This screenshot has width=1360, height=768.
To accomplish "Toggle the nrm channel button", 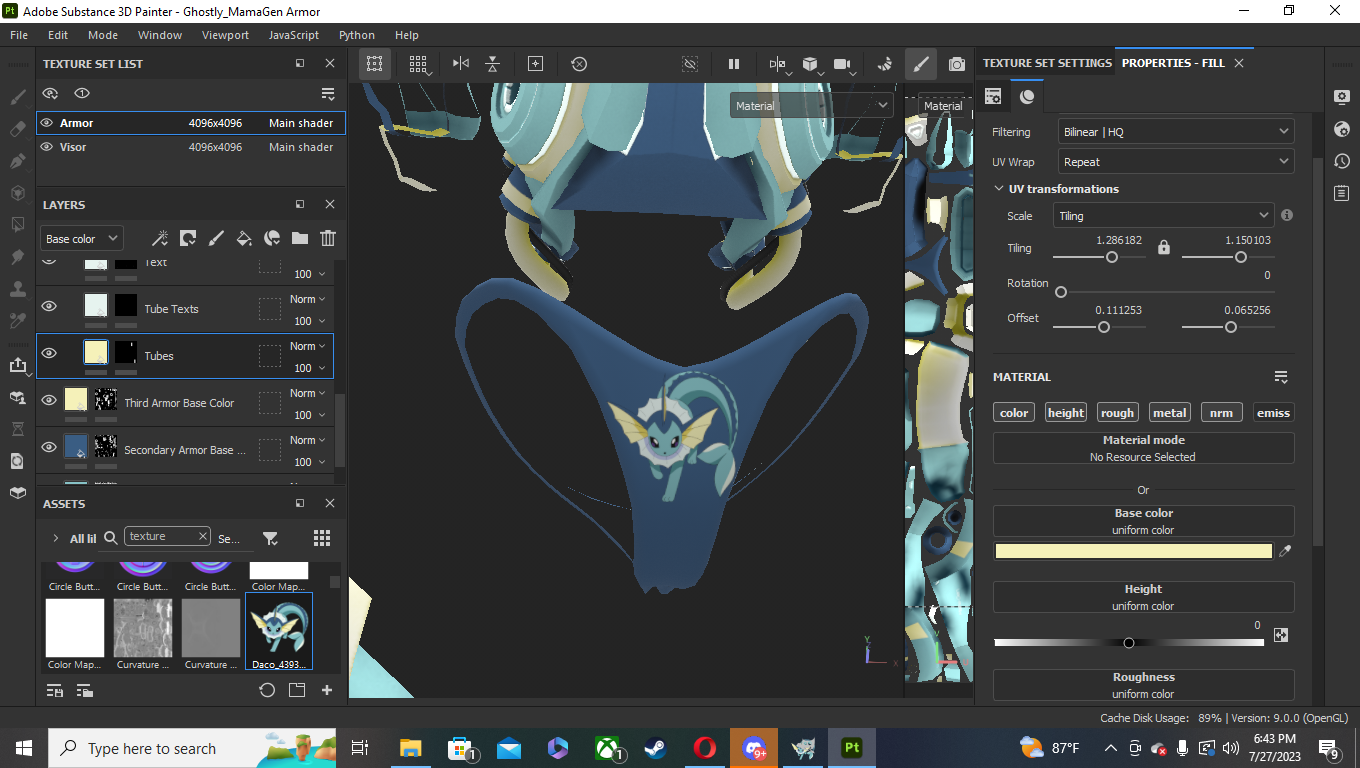I will click(1222, 413).
